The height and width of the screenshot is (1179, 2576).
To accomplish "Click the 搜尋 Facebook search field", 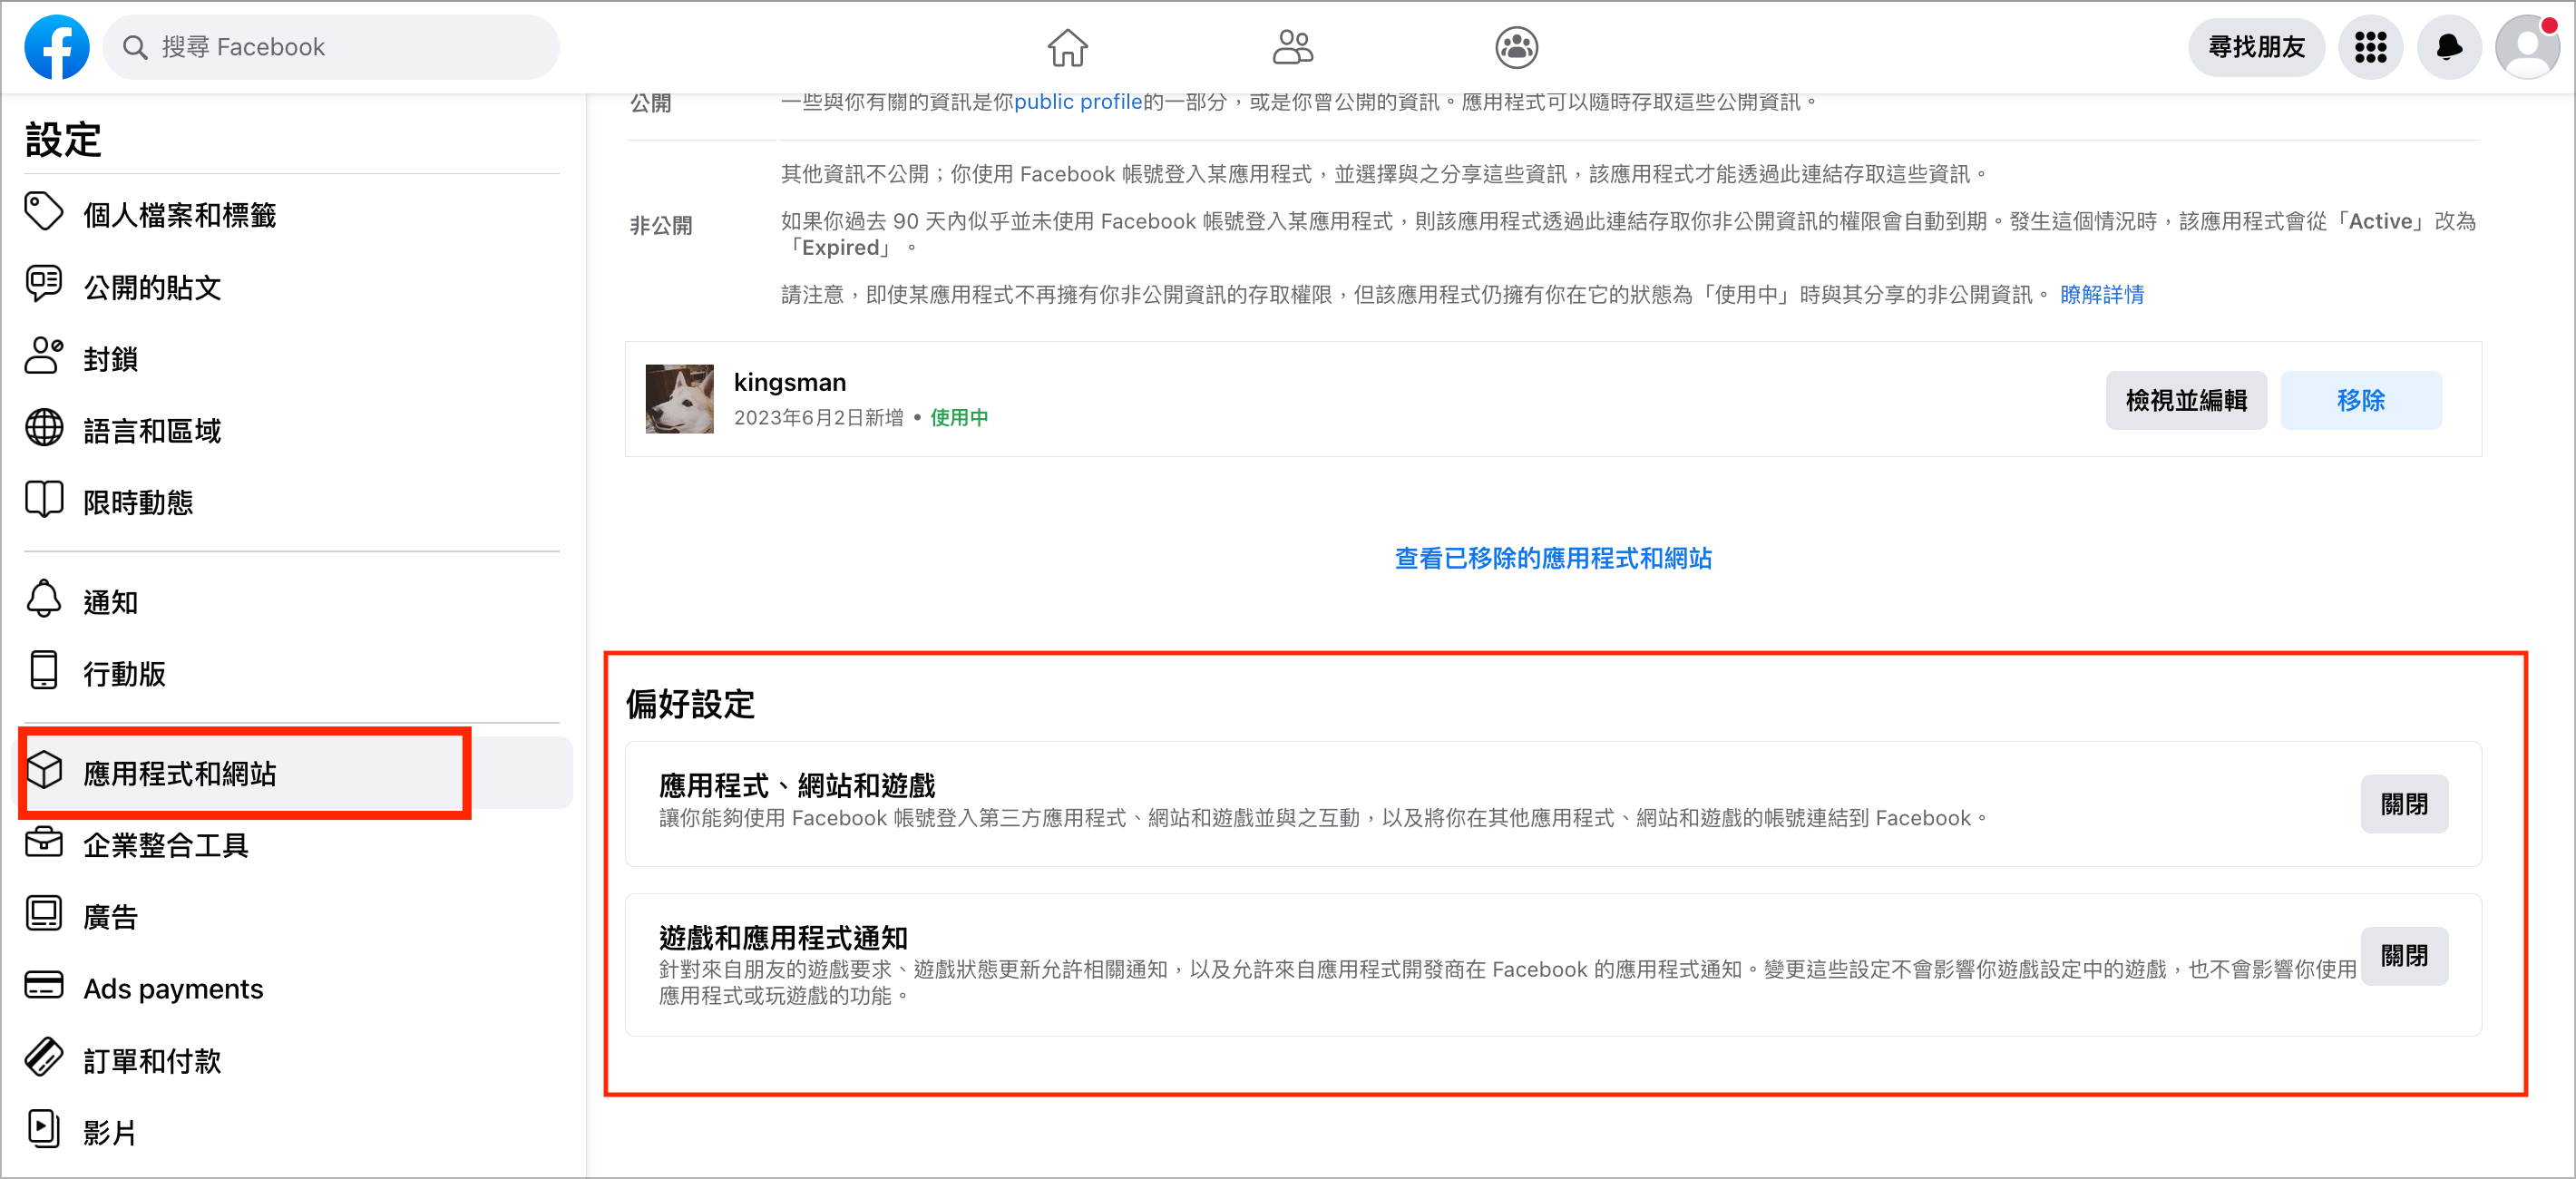I will (x=330, y=47).
